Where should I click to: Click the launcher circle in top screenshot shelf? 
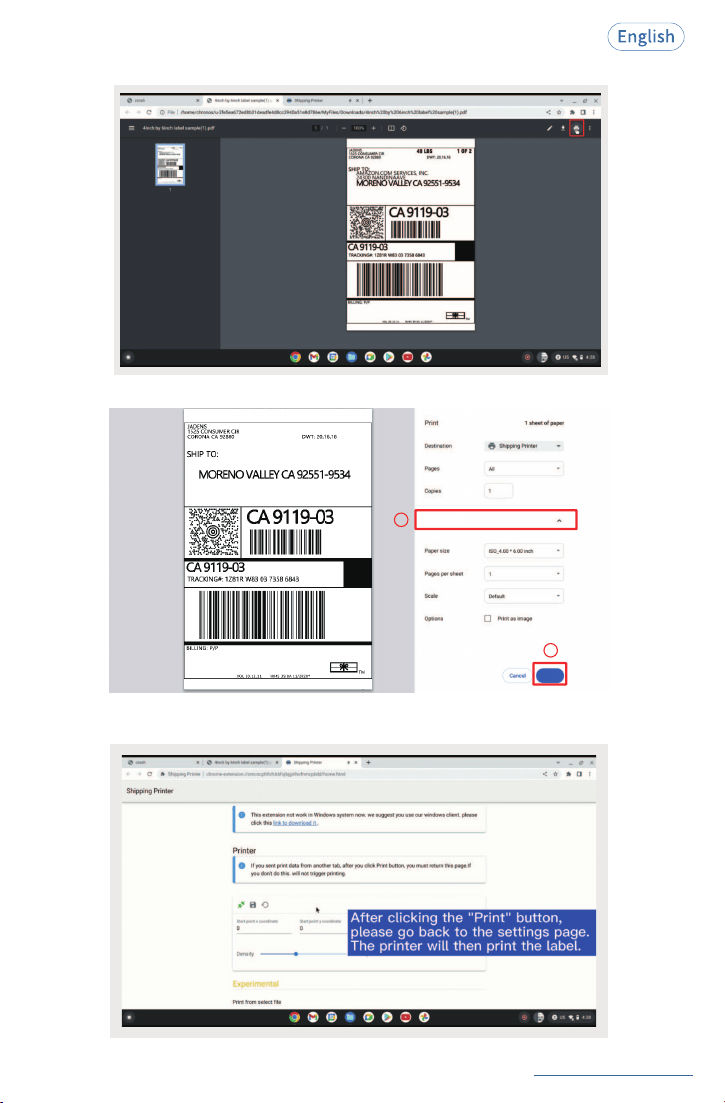coord(128,357)
